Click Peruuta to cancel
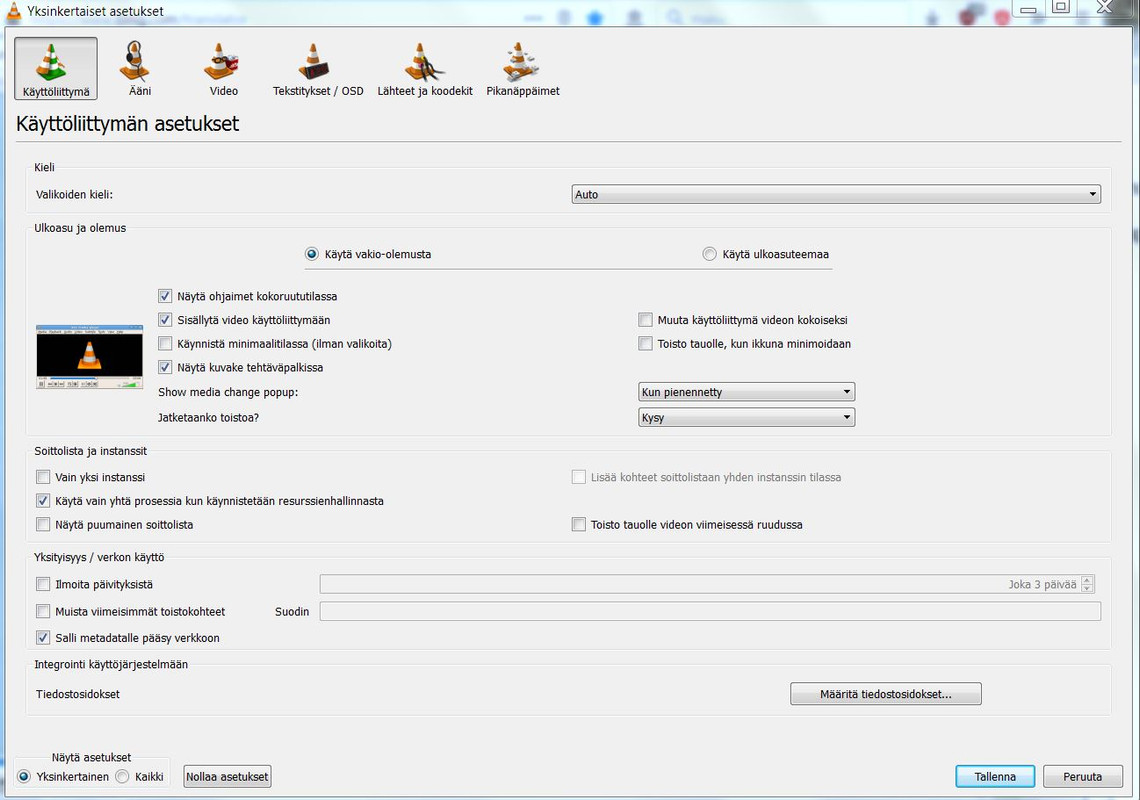The height and width of the screenshot is (800, 1140). tap(1083, 777)
